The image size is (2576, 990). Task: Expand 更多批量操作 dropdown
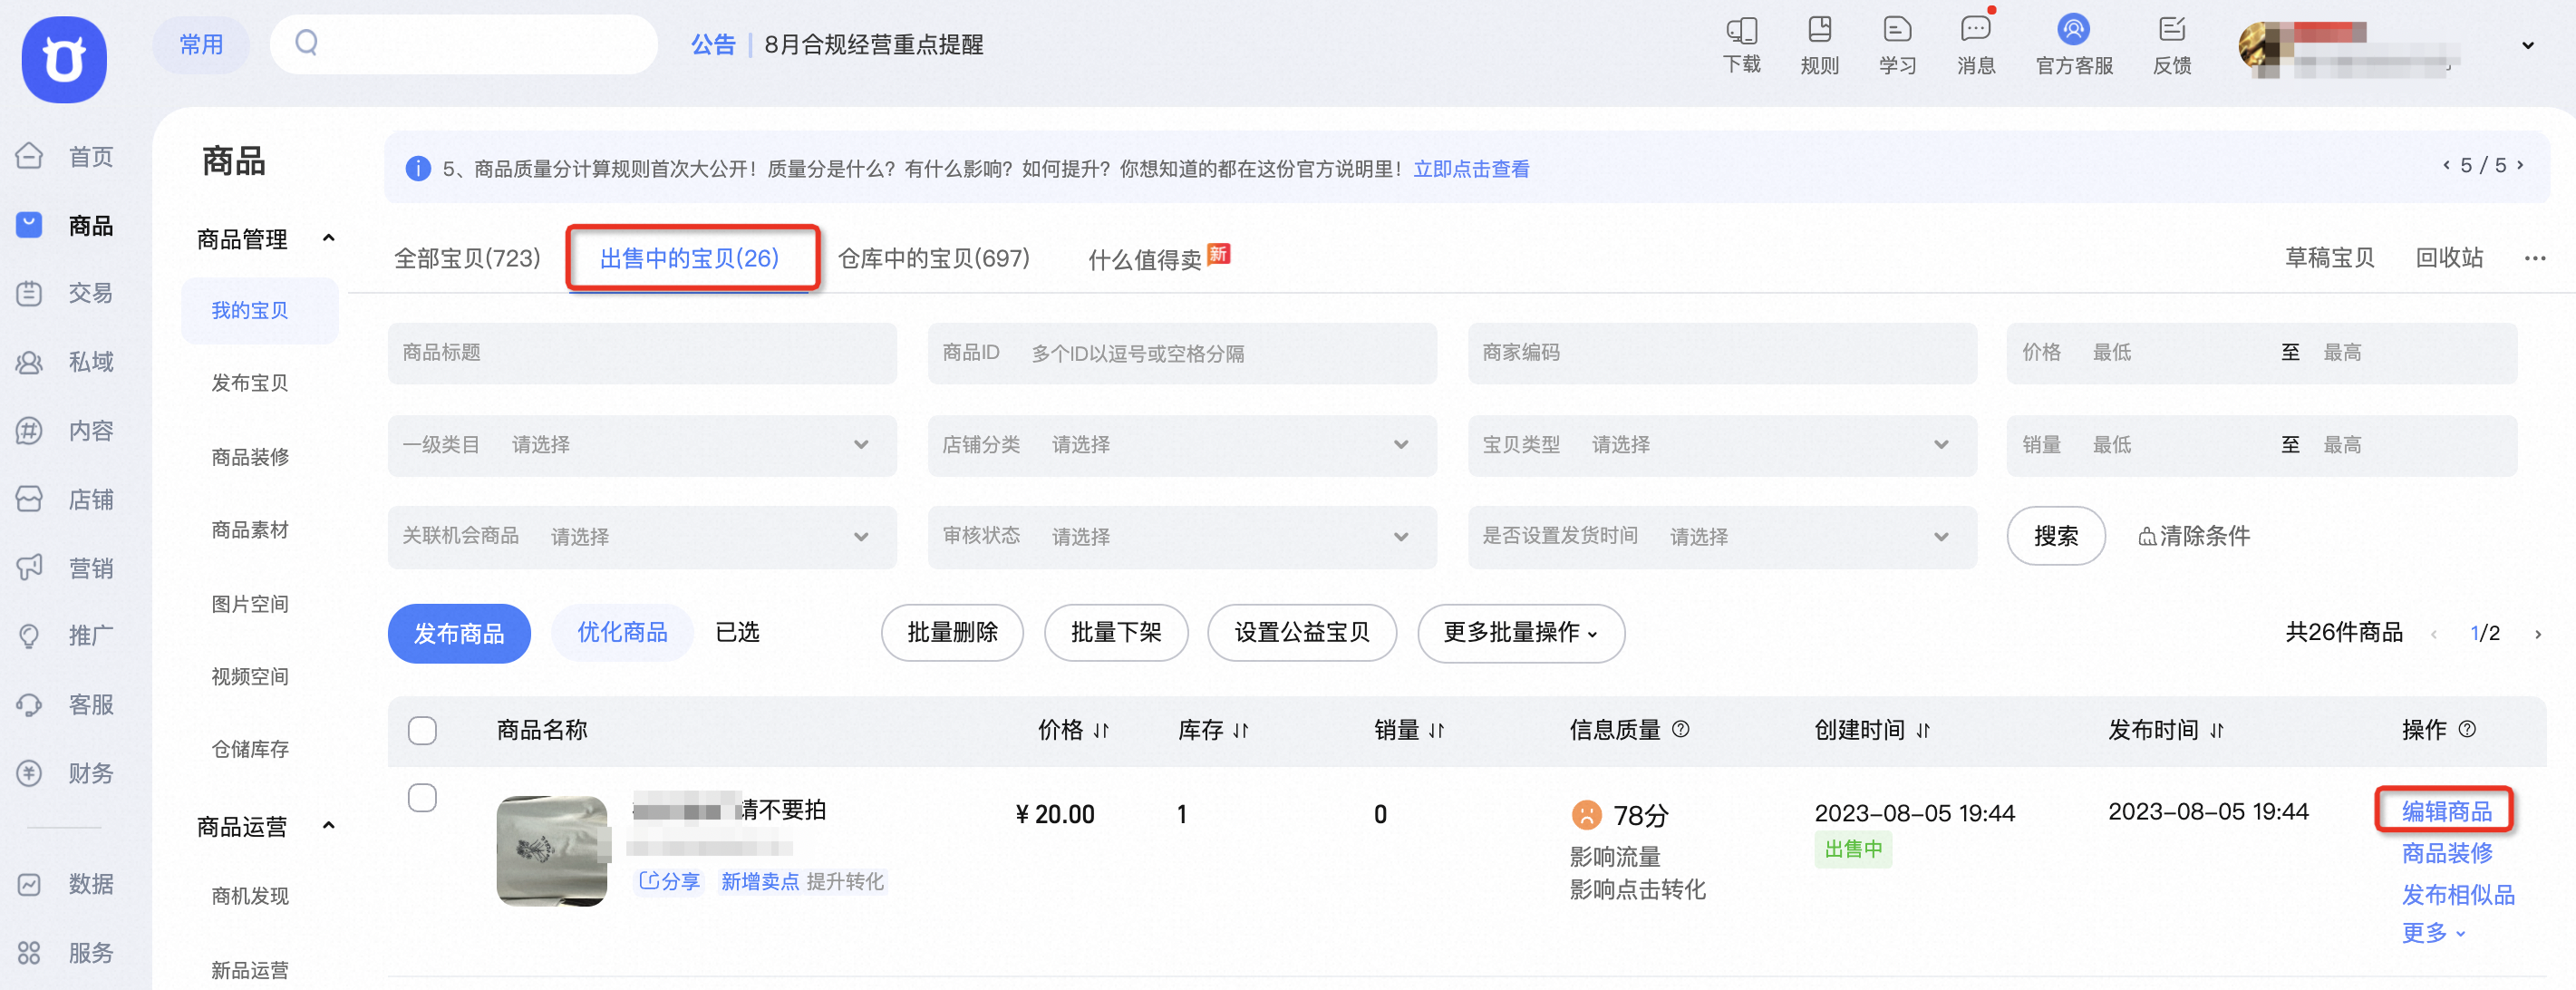tap(1521, 633)
